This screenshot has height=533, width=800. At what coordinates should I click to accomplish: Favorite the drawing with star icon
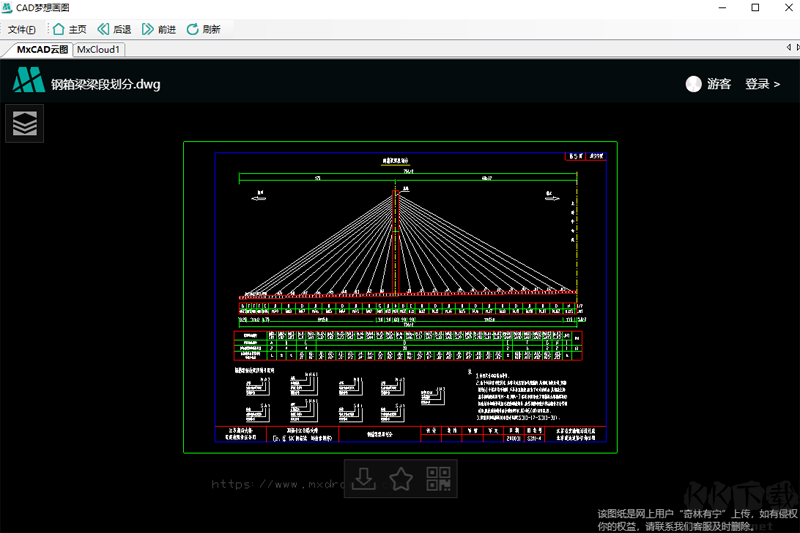[401, 479]
